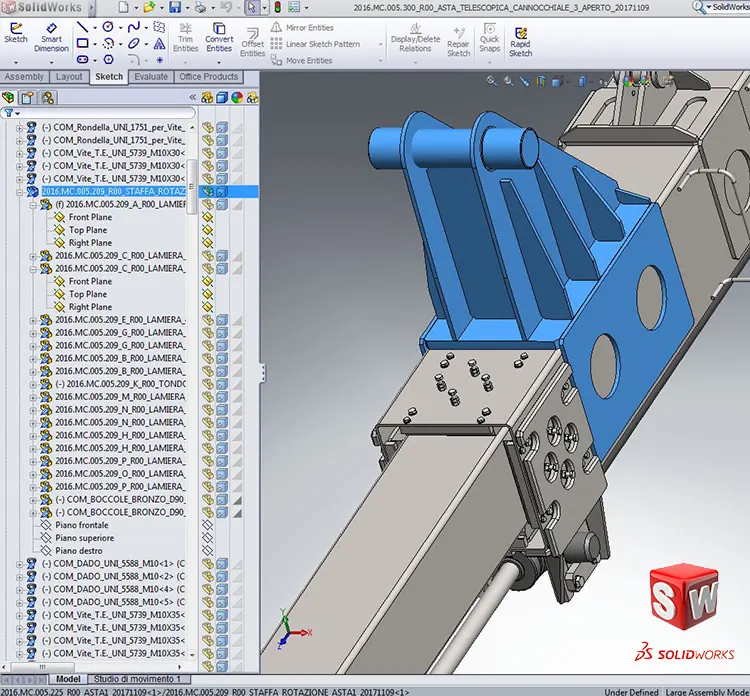The height and width of the screenshot is (696, 750).
Task: Select the Ellipse sketch tool
Action: [x=133, y=44]
